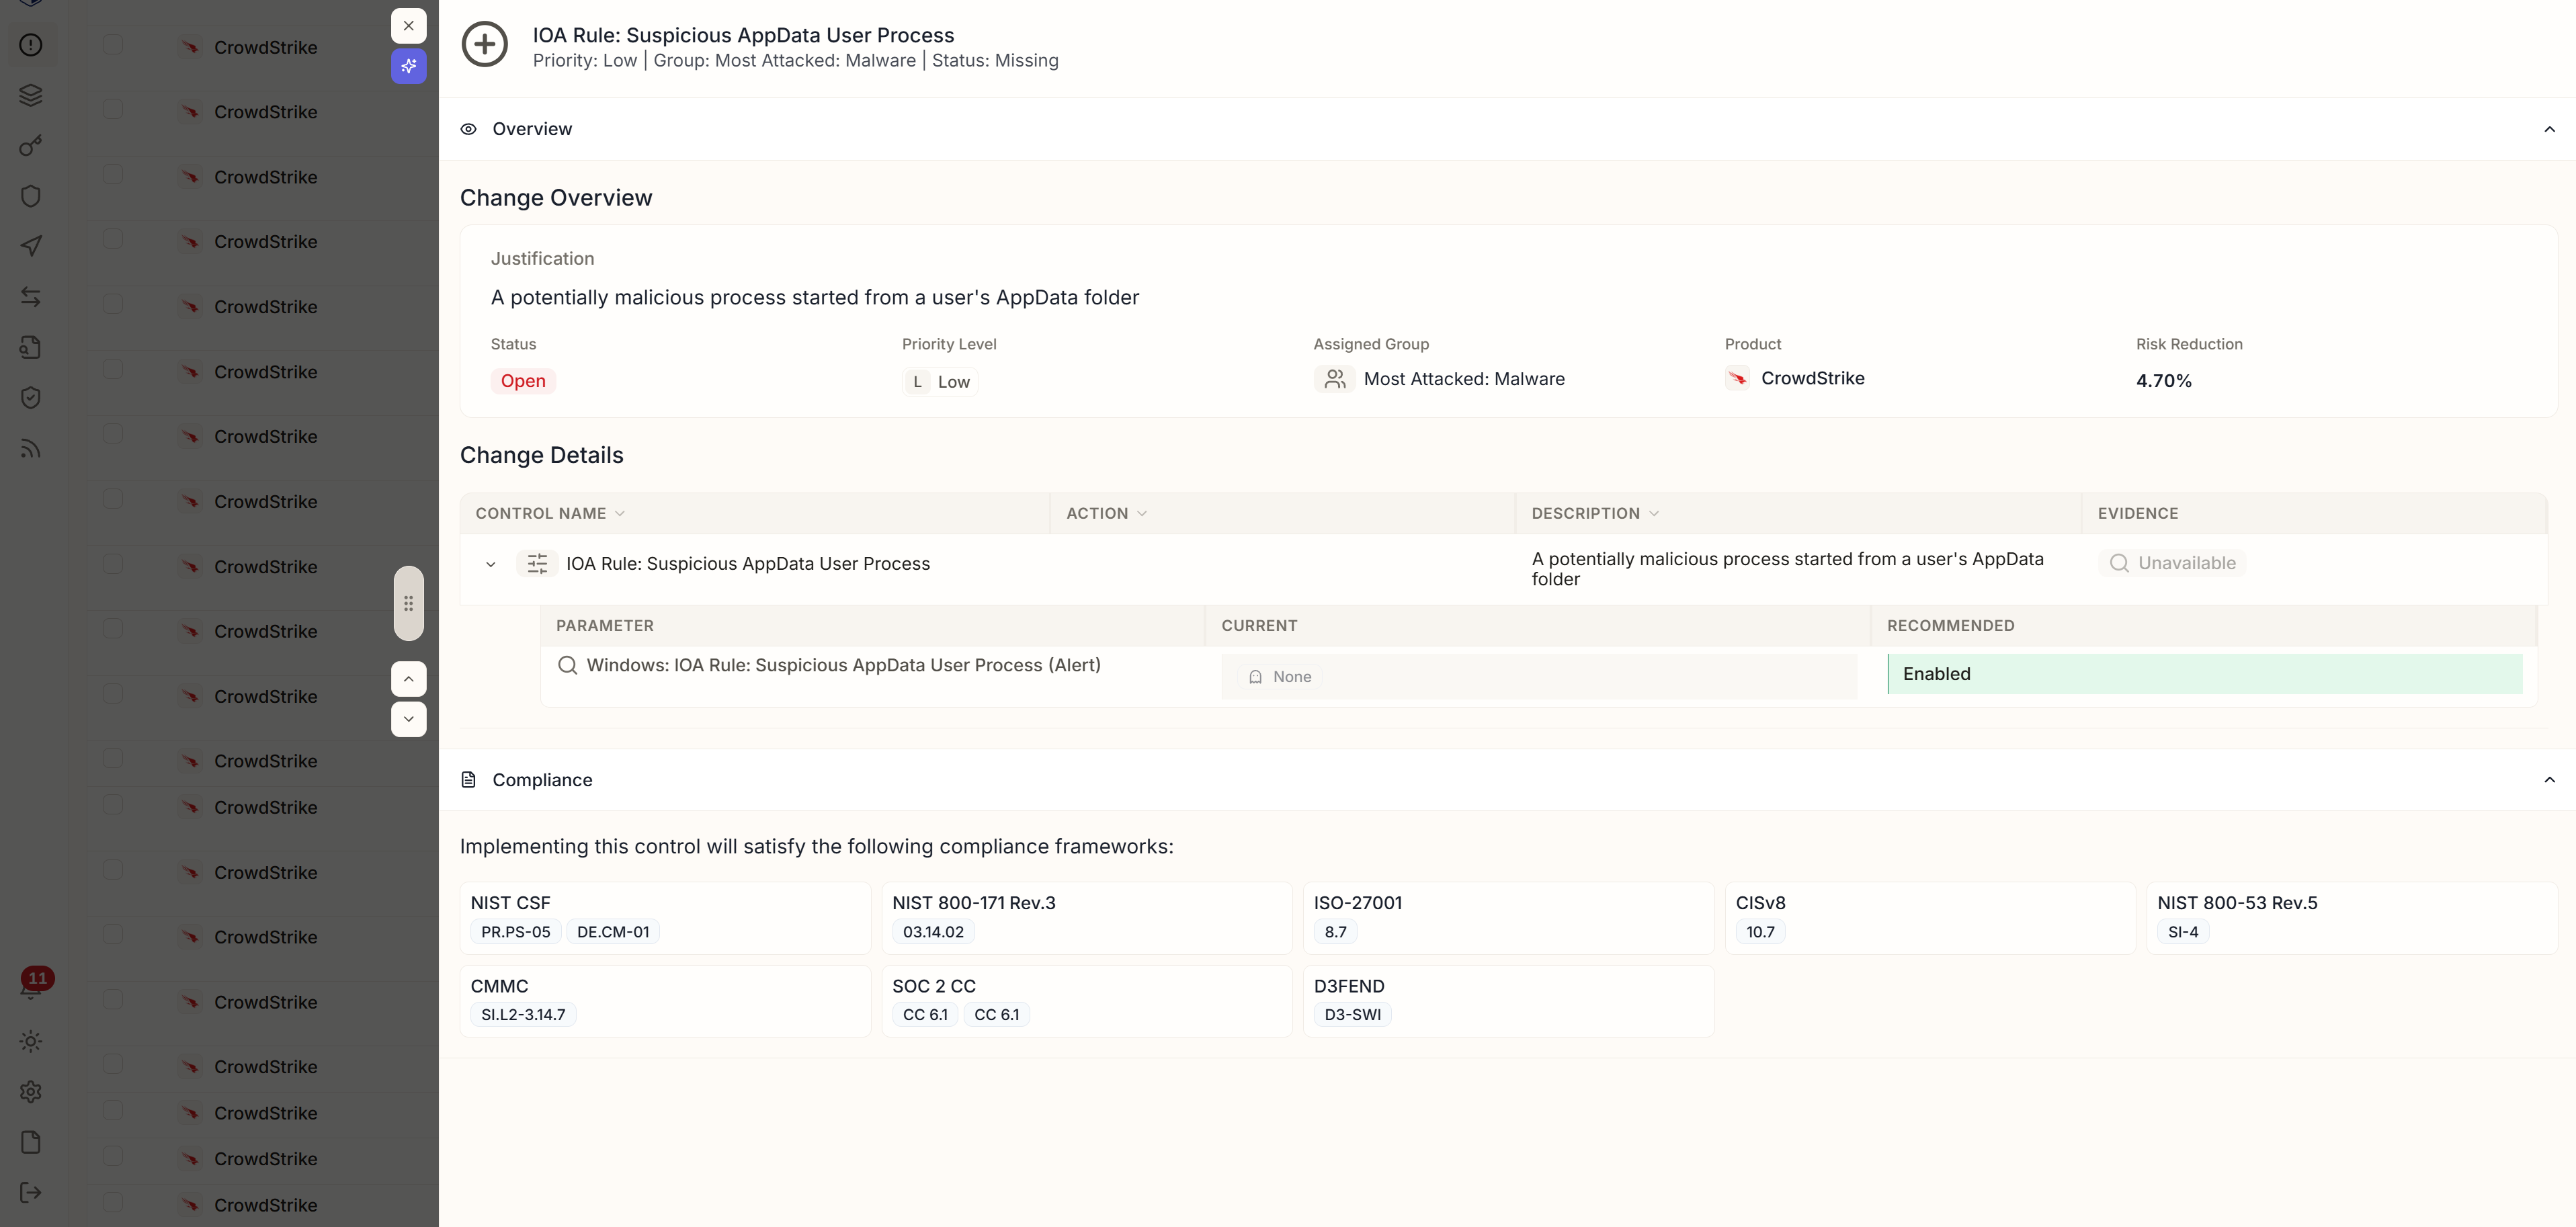Click the 10.7 tag under CISv8

(x=1760, y=932)
